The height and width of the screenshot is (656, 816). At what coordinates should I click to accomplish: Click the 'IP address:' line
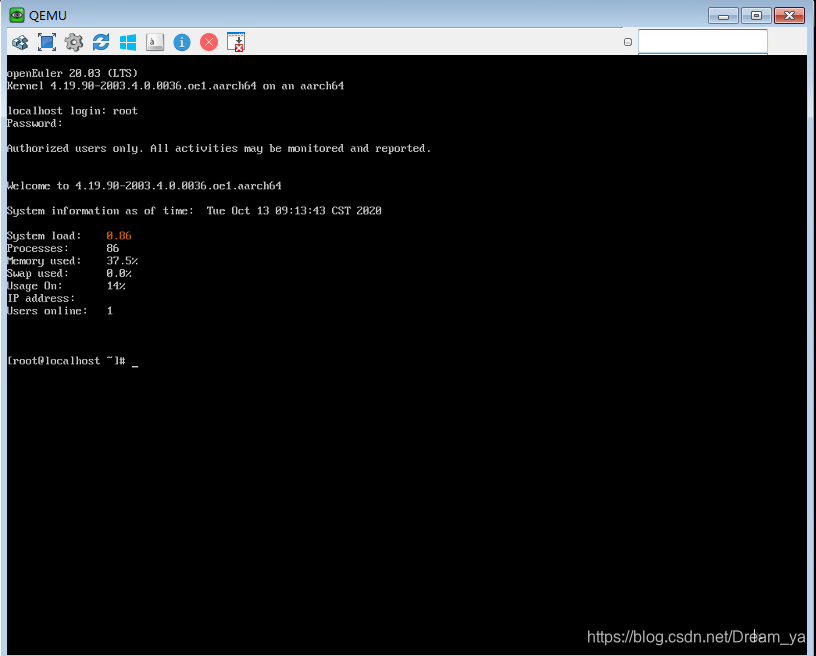(41, 299)
